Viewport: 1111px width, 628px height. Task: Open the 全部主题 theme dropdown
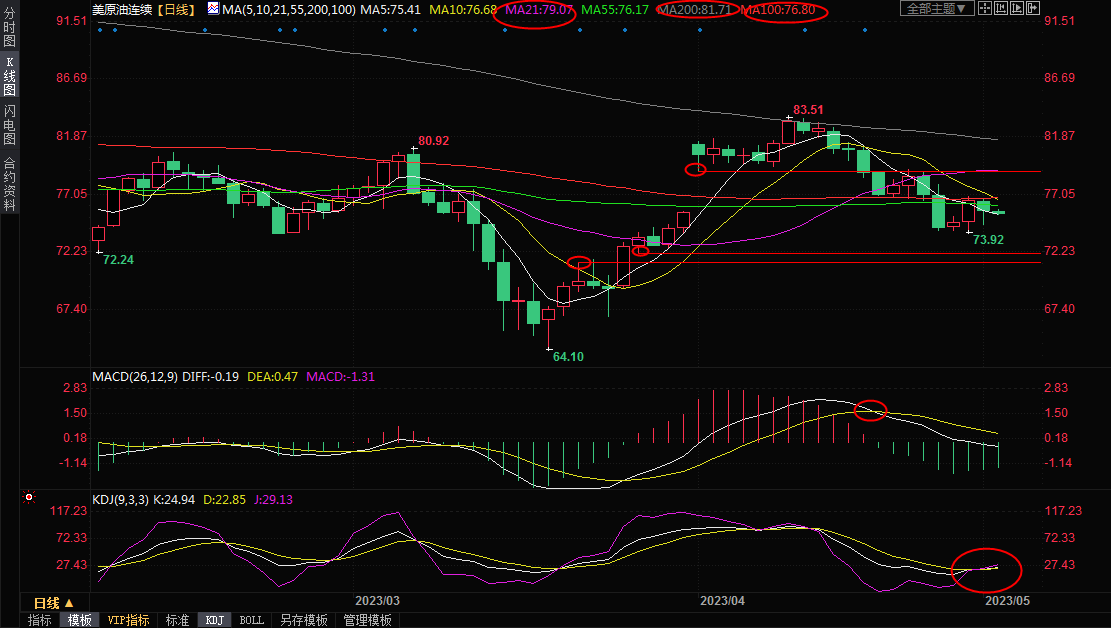pyautogui.click(x=936, y=9)
